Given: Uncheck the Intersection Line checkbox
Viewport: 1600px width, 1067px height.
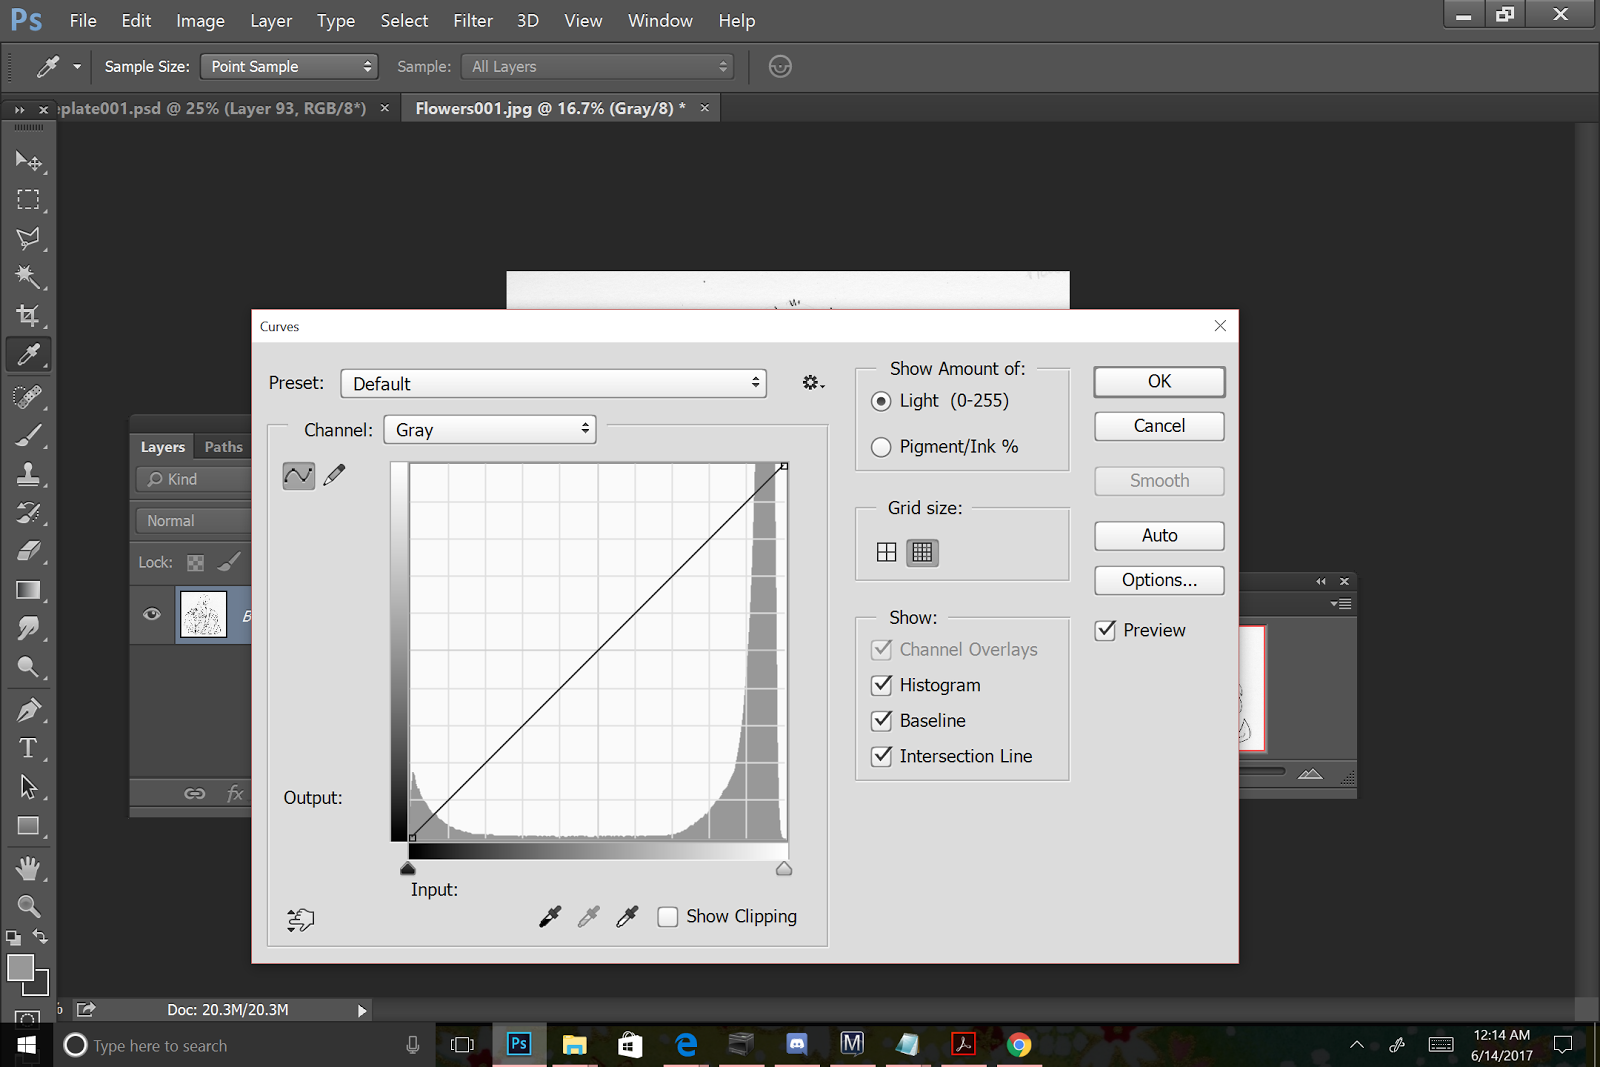Looking at the screenshot, I should pyautogui.click(x=882, y=756).
